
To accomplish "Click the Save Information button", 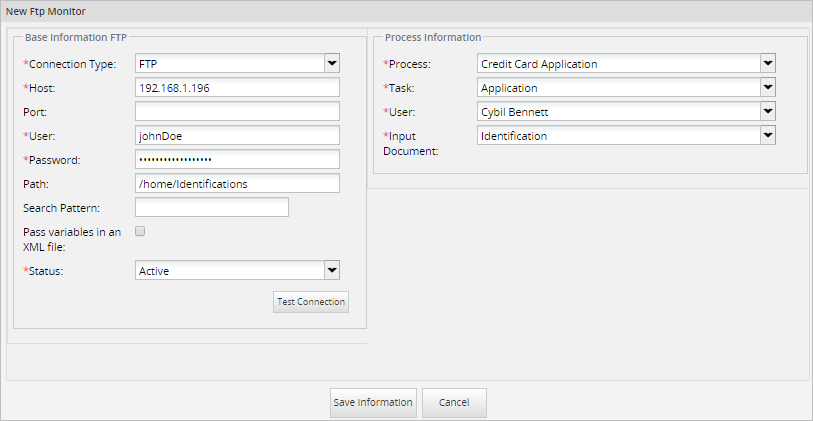I will (x=373, y=402).
